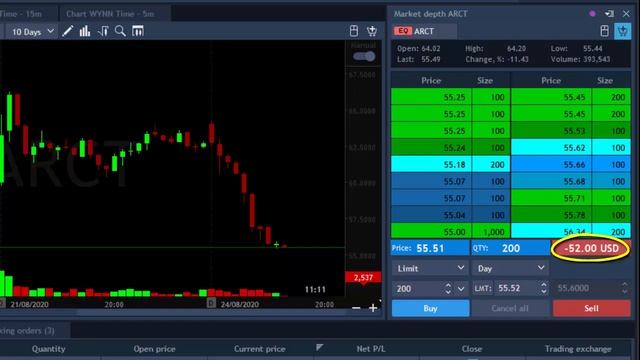Select bid price 55.04 row
The height and width of the screenshot is (360, 640).
tap(451, 215)
